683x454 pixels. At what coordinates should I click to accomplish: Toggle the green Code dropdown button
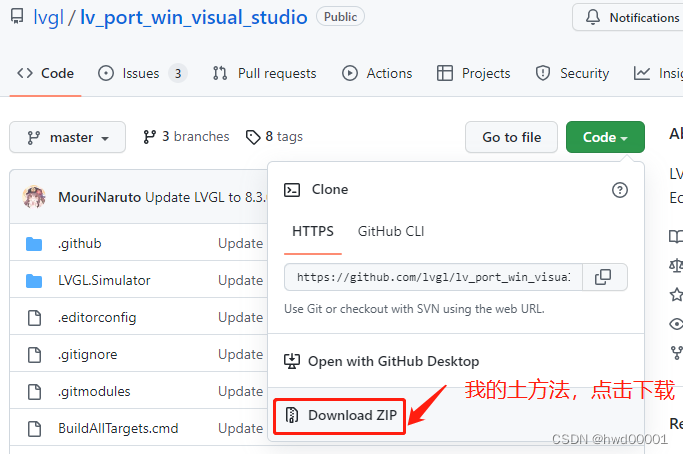pyautogui.click(x=605, y=137)
